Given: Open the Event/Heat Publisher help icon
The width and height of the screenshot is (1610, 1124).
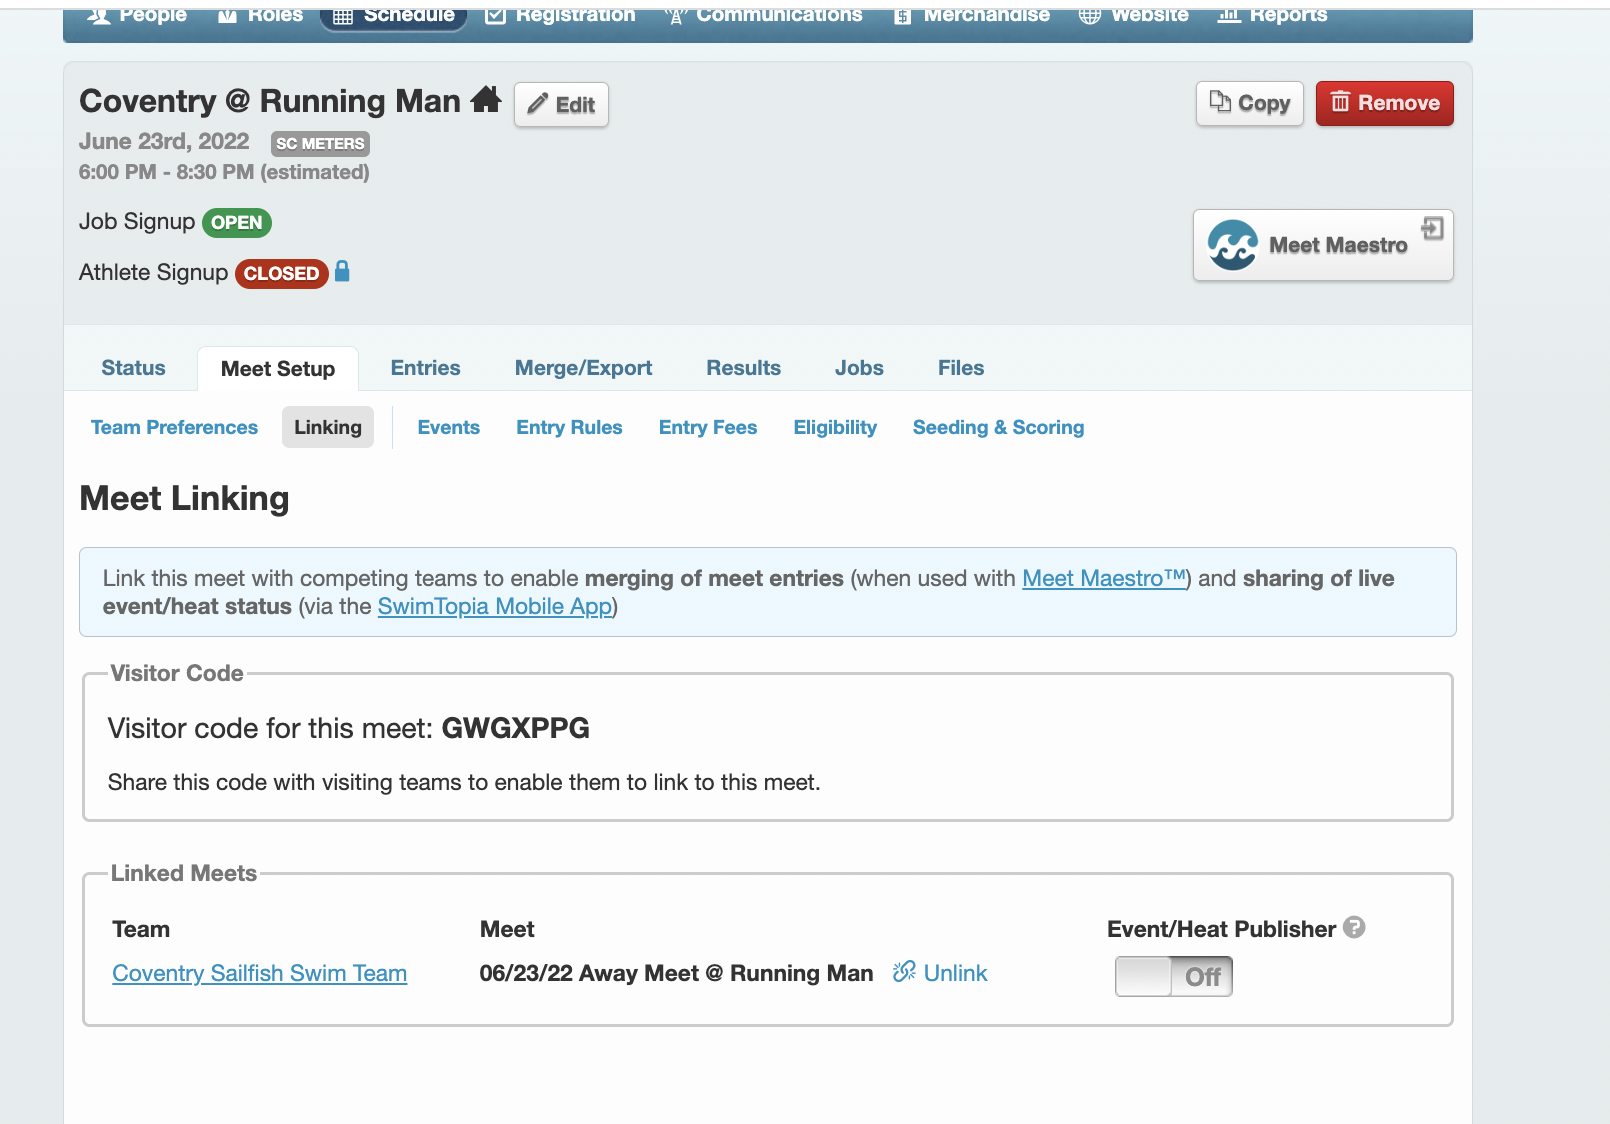Looking at the screenshot, I should 1356,928.
